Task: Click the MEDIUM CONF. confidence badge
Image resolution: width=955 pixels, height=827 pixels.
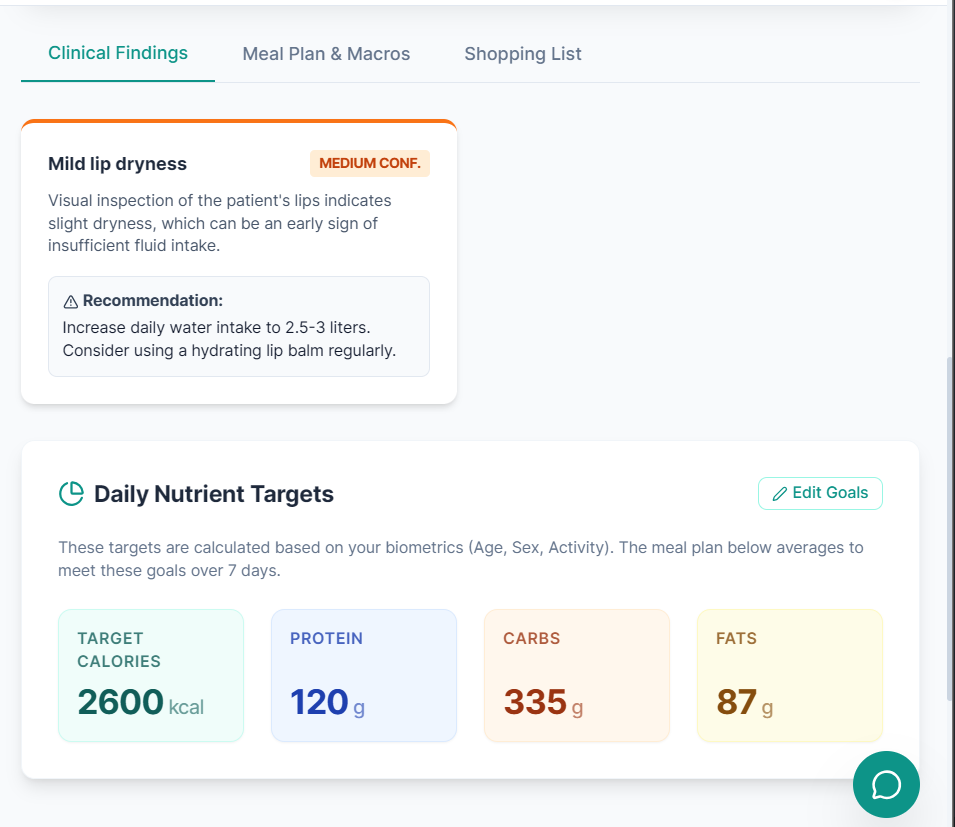Action: click(370, 164)
